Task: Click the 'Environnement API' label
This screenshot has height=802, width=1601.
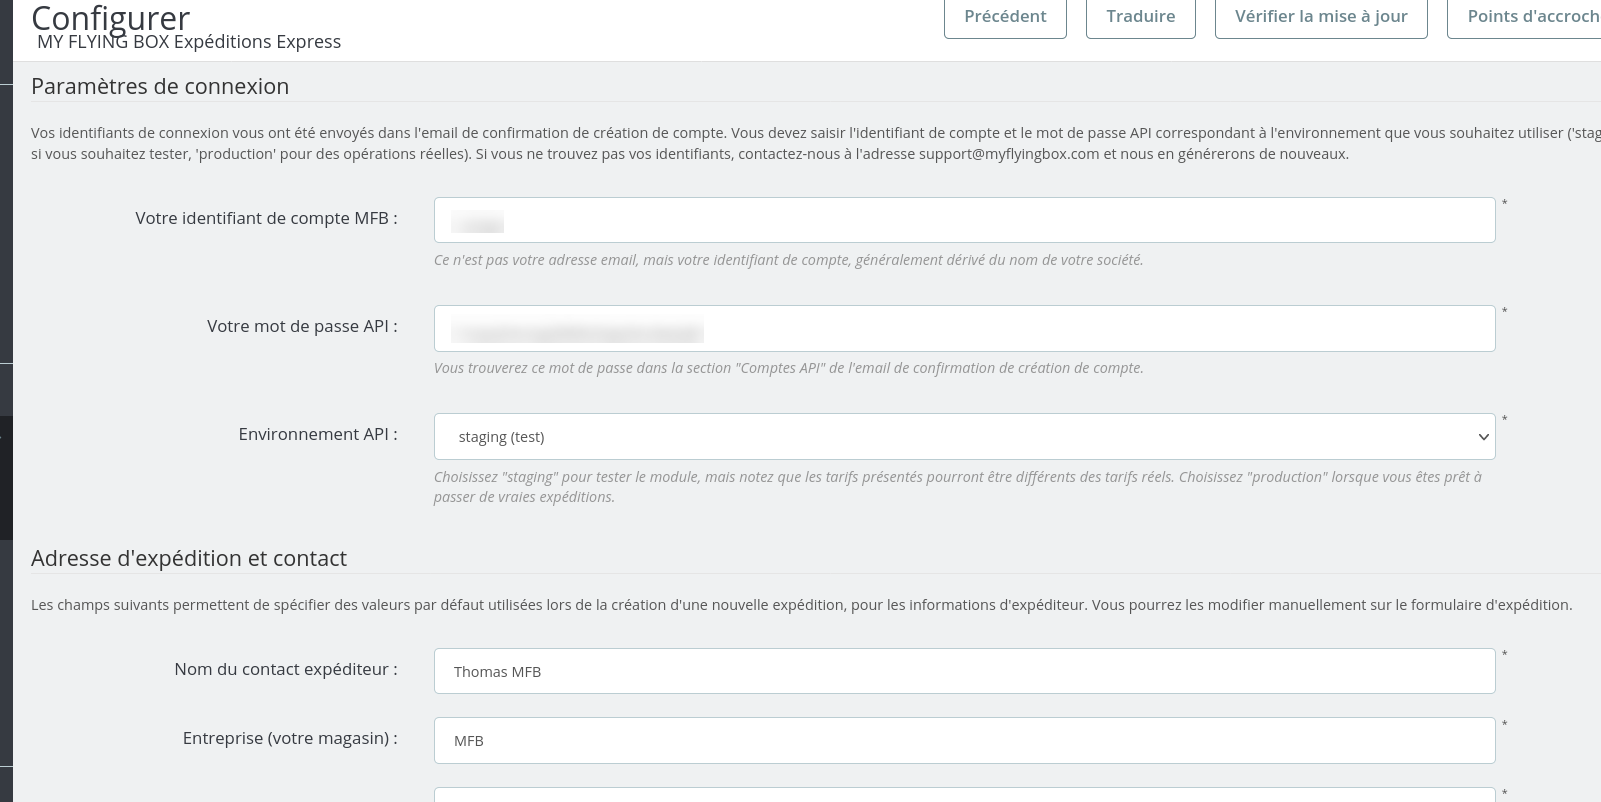Action: tap(318, 434)
